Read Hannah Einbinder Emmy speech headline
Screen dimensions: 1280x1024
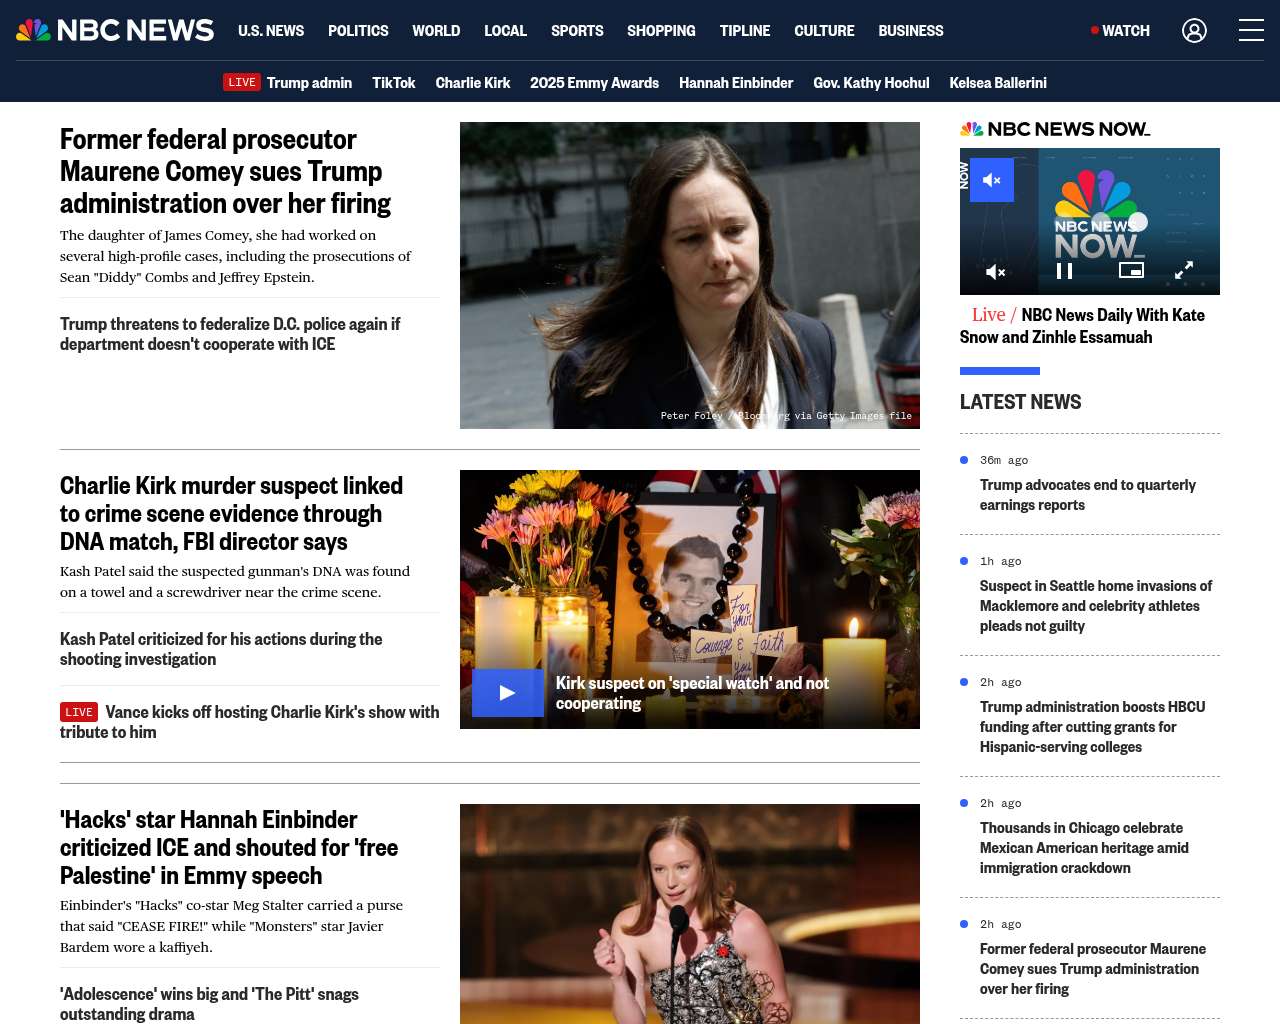coord(229,847)
